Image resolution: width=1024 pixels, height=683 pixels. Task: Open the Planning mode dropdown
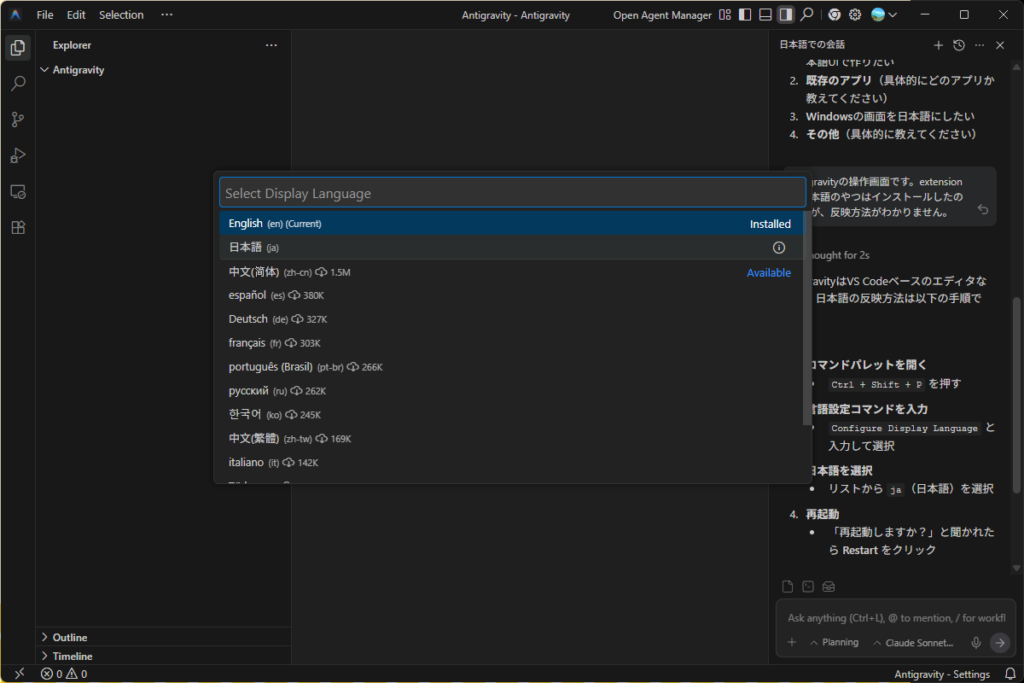click(x=834, y=643)
